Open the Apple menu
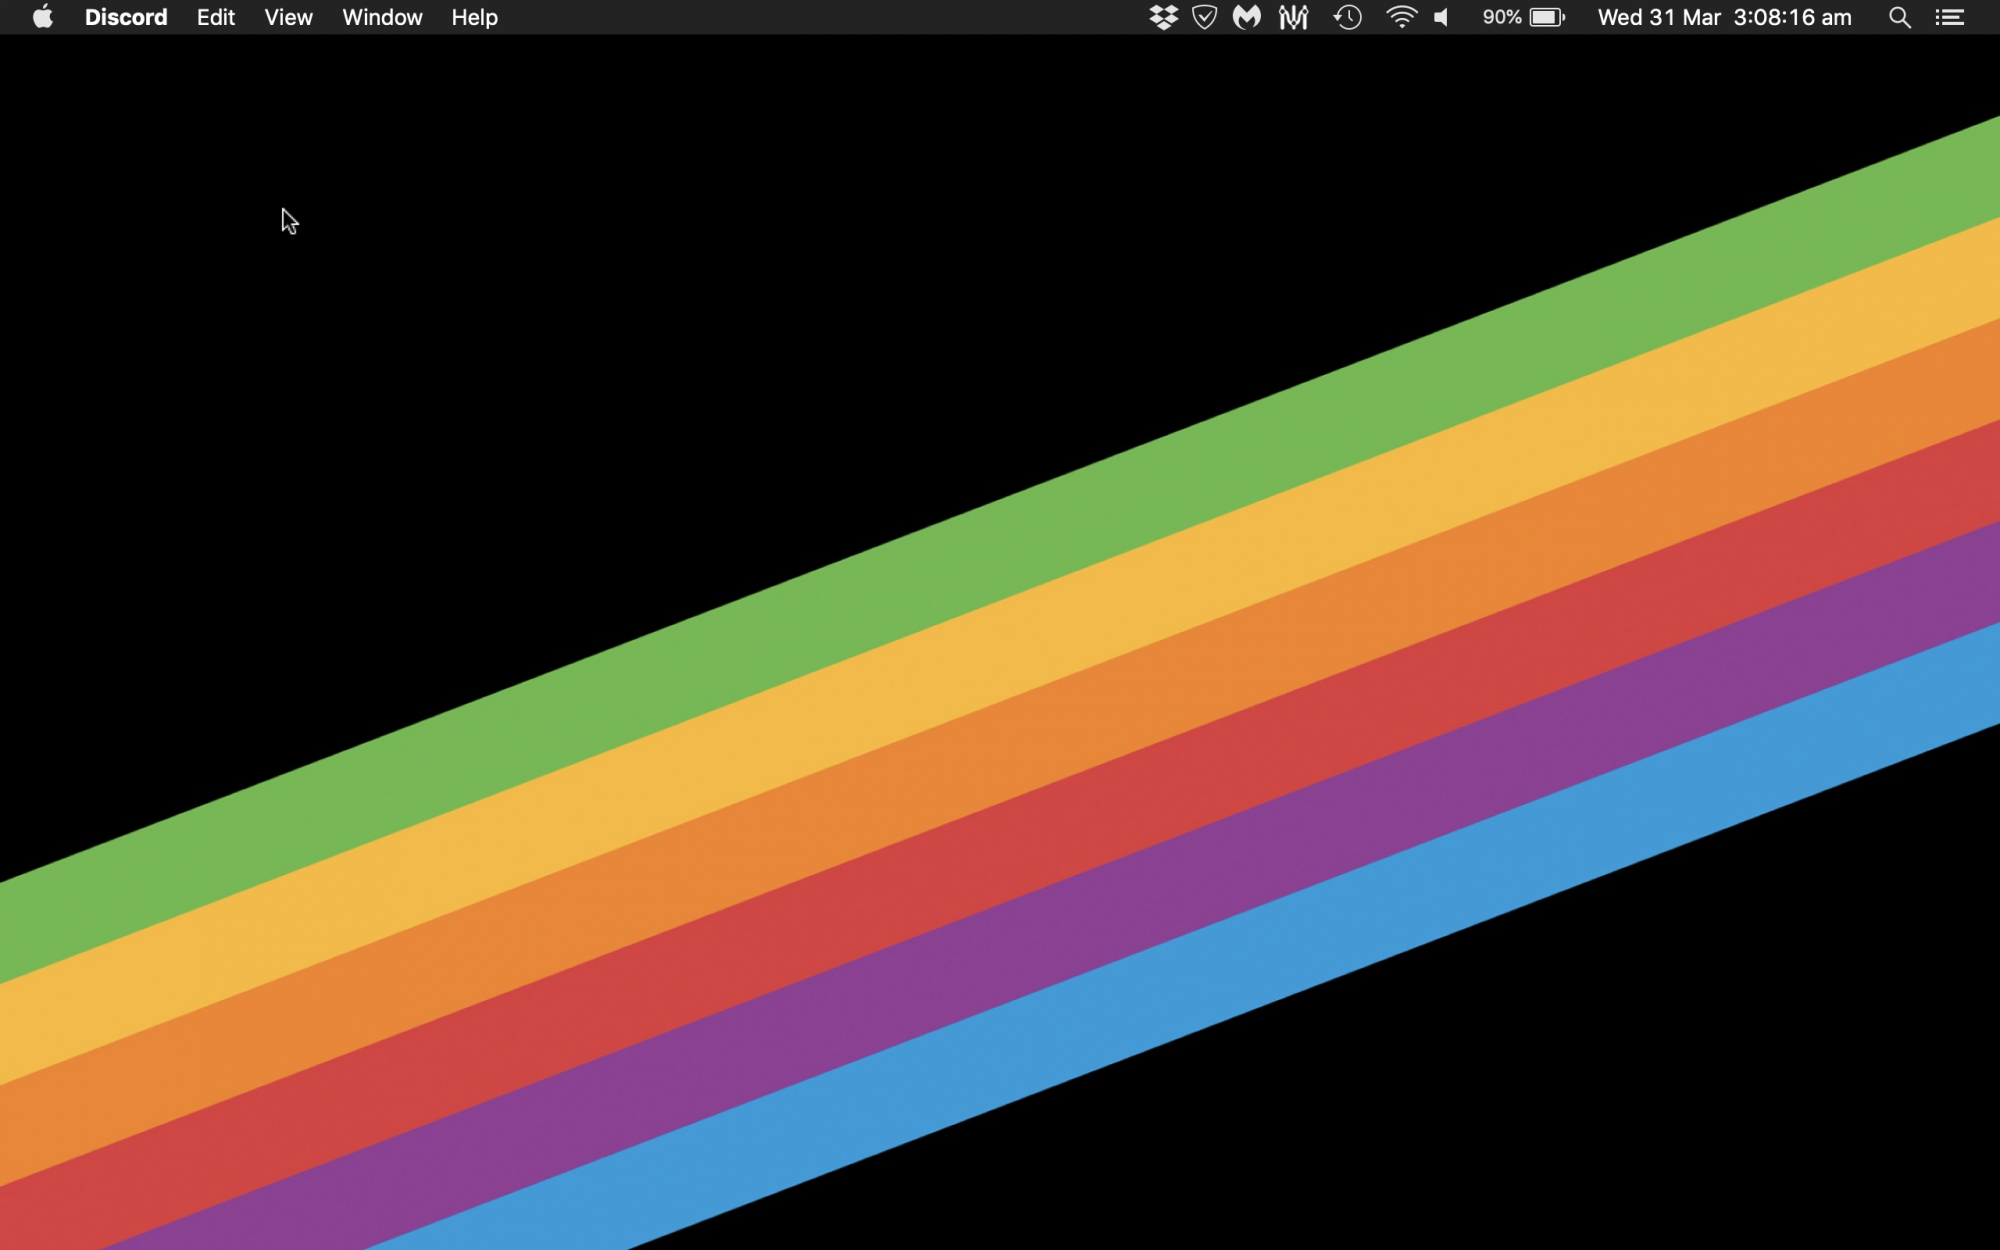The image size is (2000, 1250). [42, 17]
